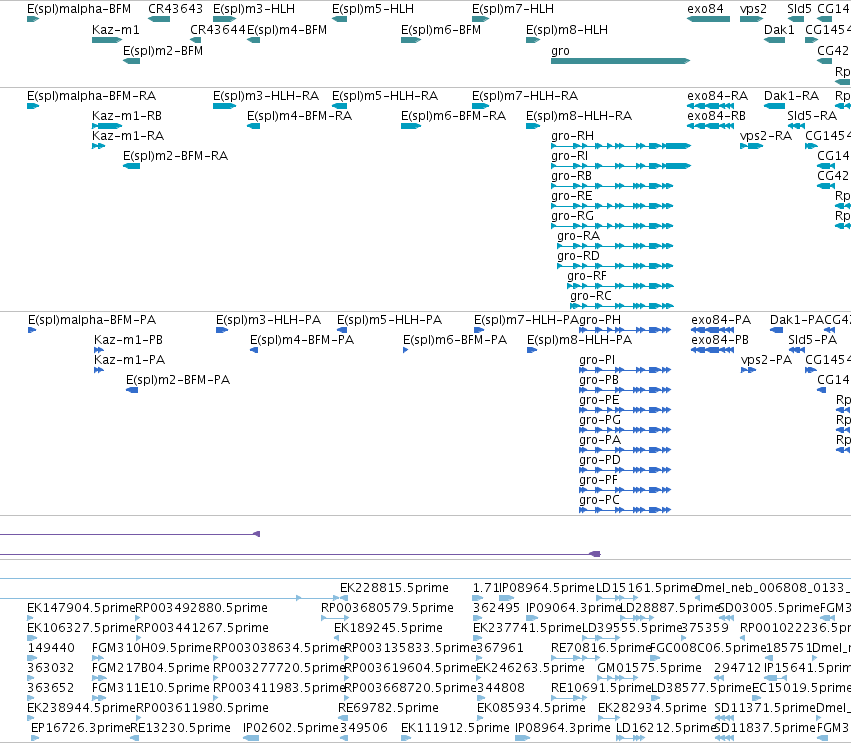Image resolution: width=851 pixels, height=743 pixels.
Task: Select the vps2-PA protein label
Action: pos(766,360)
